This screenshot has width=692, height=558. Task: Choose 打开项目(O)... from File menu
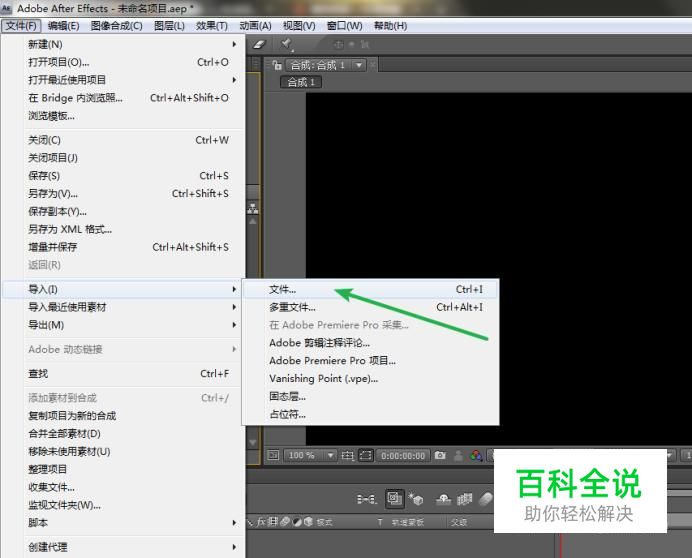(x=124, y=62)
